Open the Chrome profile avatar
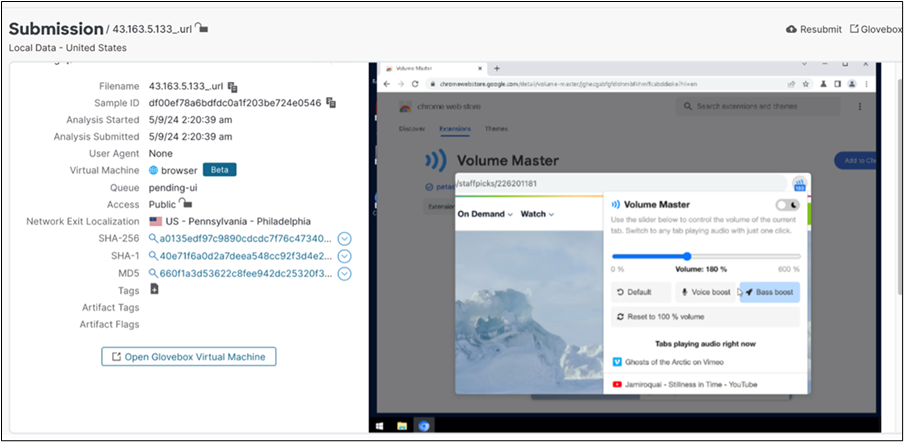 852,84
